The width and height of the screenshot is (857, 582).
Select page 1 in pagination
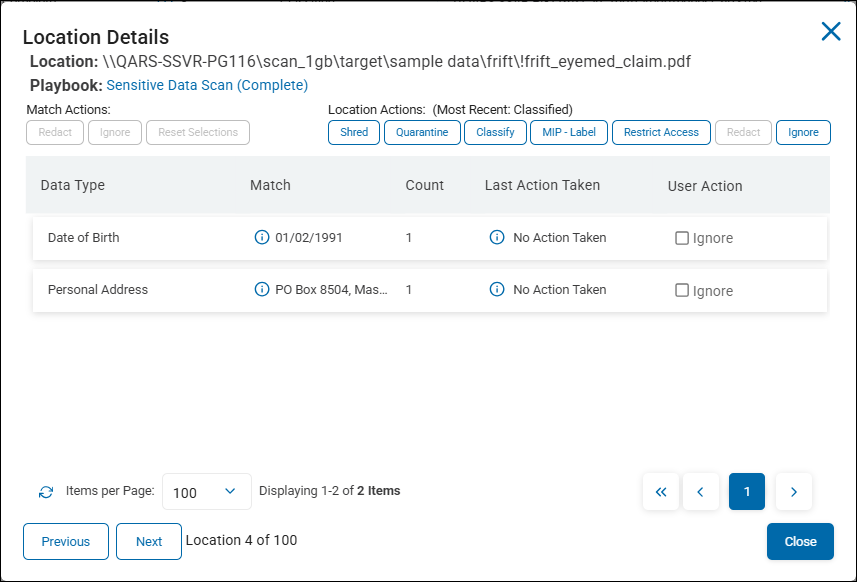pyautogui.click(x=747, y=492)
